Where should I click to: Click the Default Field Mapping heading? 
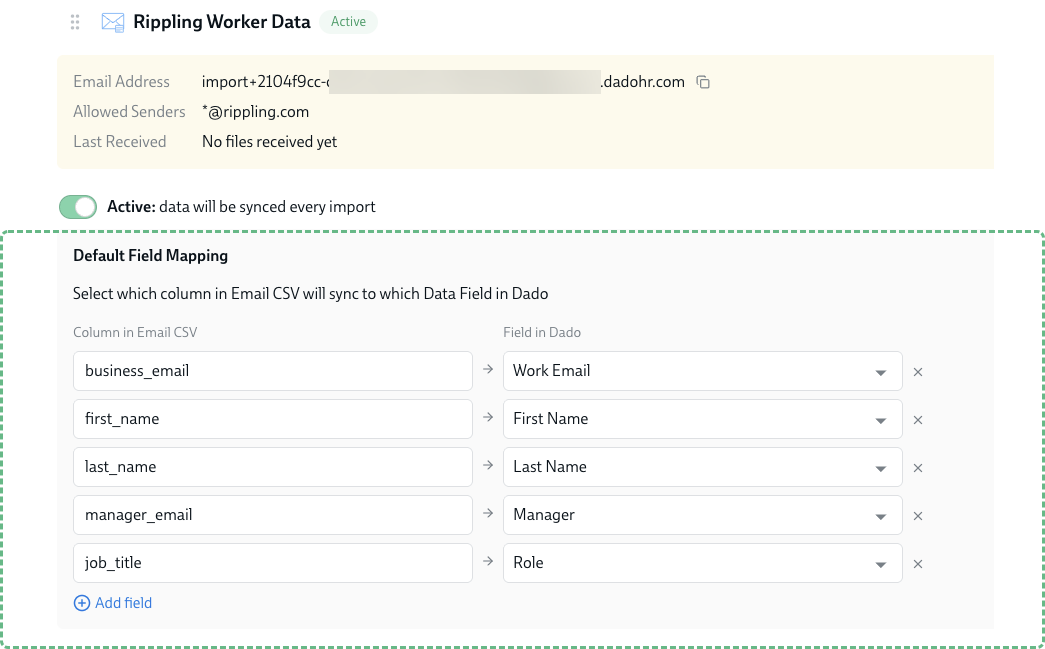click(x=151, y=256)
